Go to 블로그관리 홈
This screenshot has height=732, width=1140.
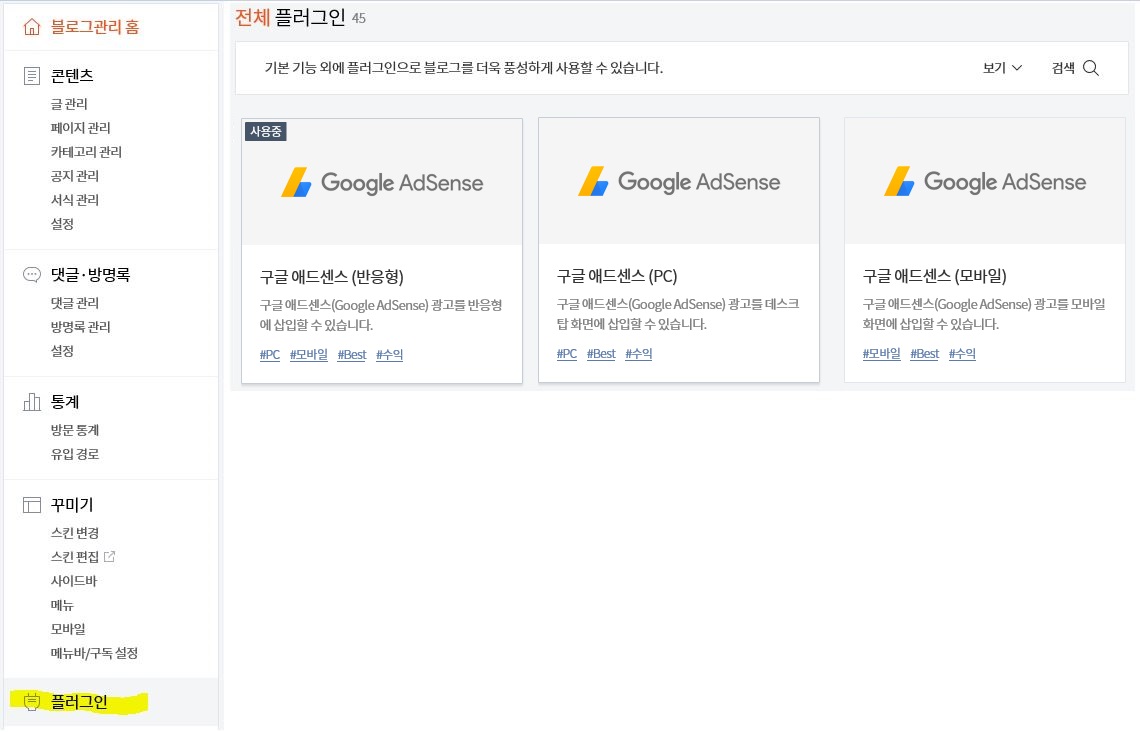[95, 27]
